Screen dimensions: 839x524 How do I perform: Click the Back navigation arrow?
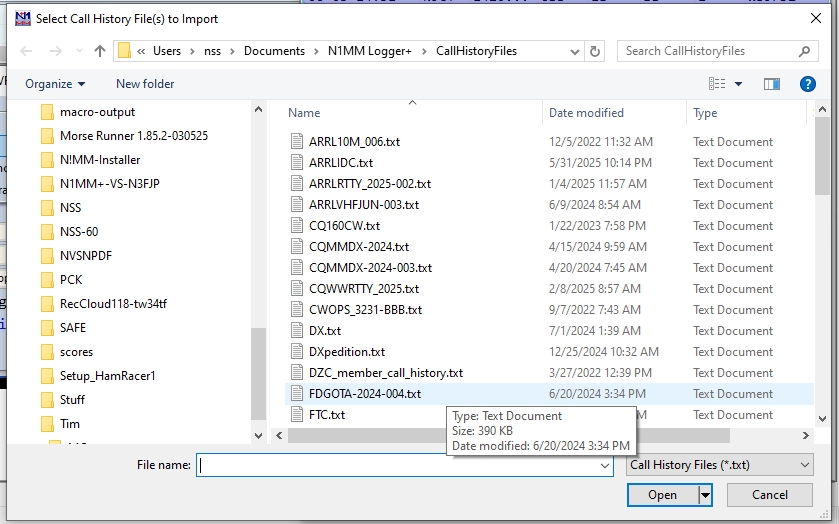click(x=26, y=51)
